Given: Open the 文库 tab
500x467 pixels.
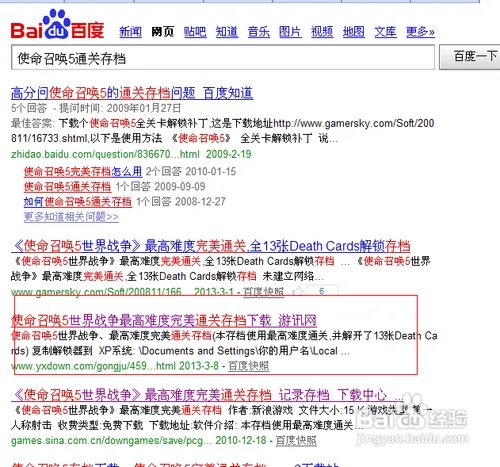Looking at the screenshot, I should [x=385, y=32].
